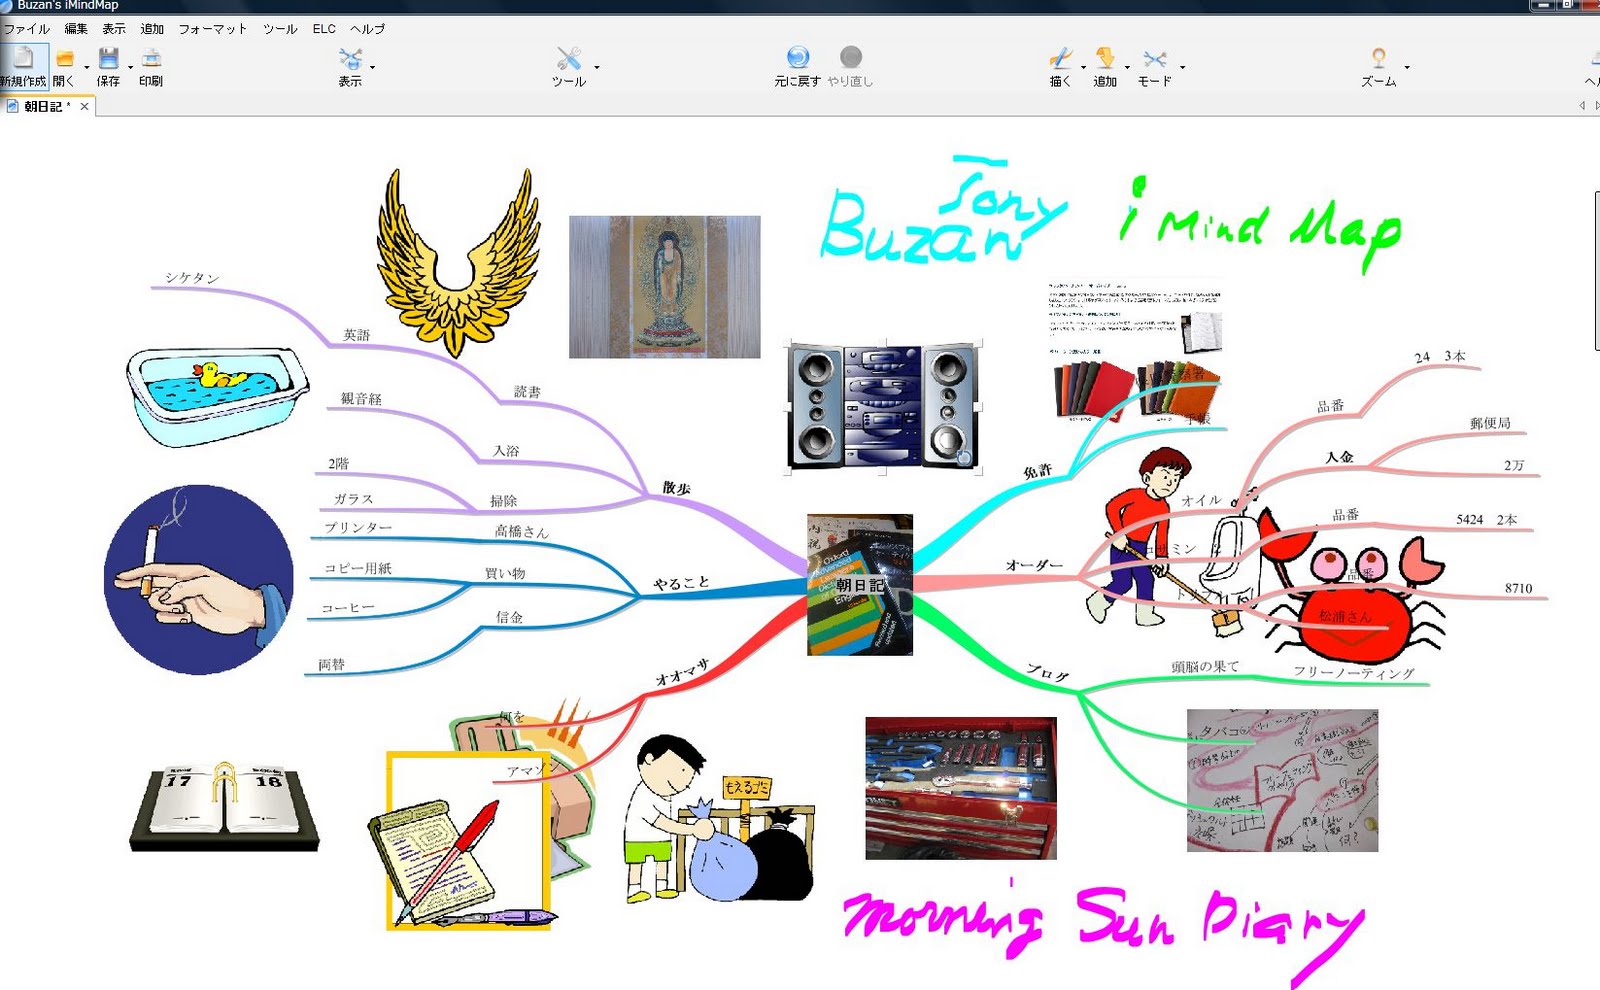Select the 頭脳の果て sub-branch
This screenshot has height=990, width=1600.
point(1205,666)
